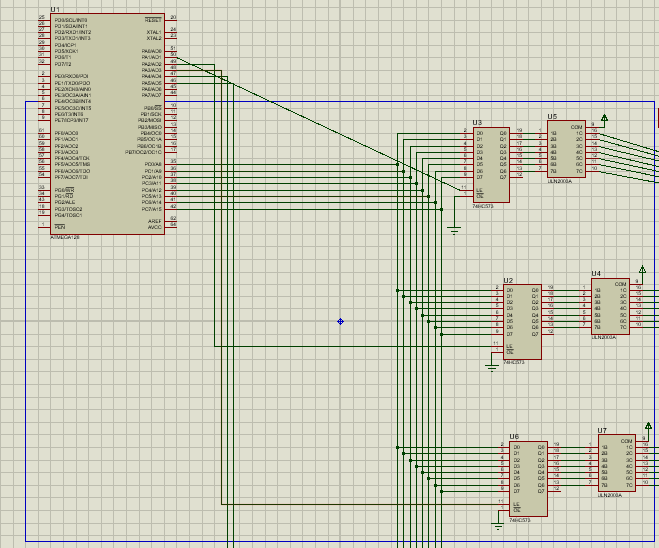Click the power terminal arrow above U5

click(x=604, y=119)
